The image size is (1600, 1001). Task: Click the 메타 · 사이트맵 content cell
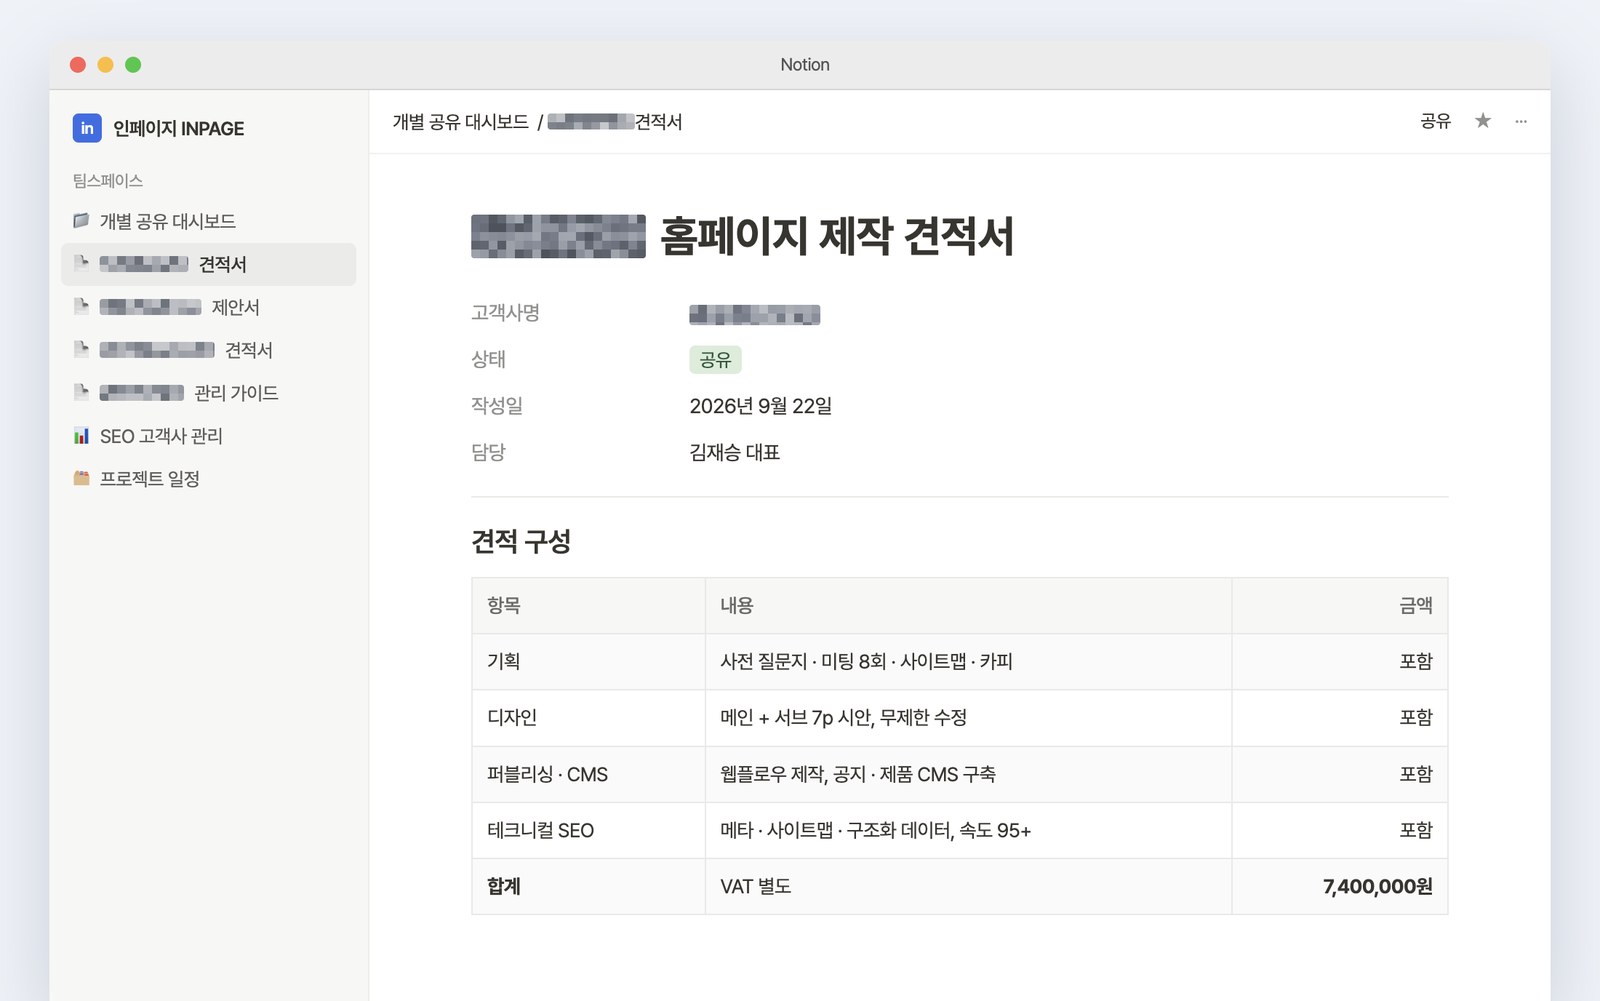[968, 830]
